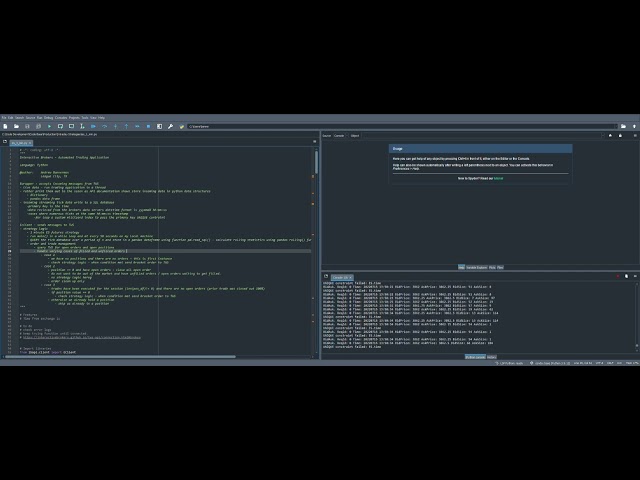Open Preferences via the wrench icon
The width and height of the screenshot is (640, 480).
(x=171, y=127)
